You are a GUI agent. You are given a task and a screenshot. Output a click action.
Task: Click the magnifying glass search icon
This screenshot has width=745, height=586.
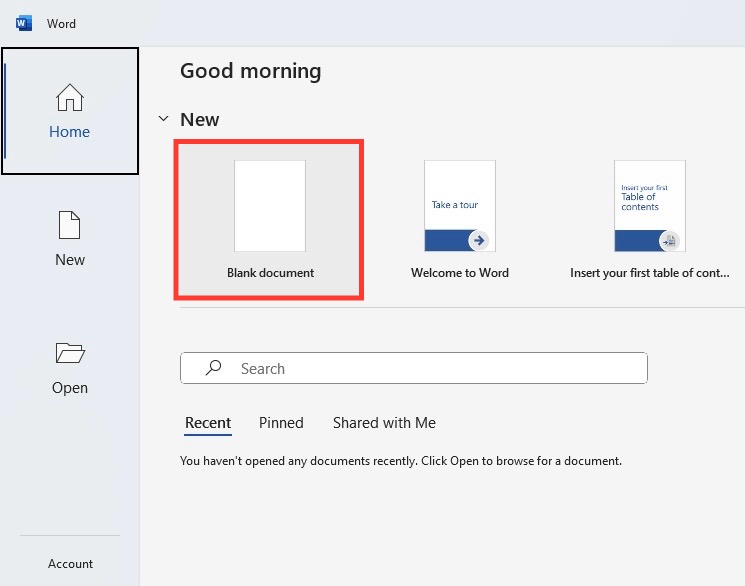click(213, 367)
